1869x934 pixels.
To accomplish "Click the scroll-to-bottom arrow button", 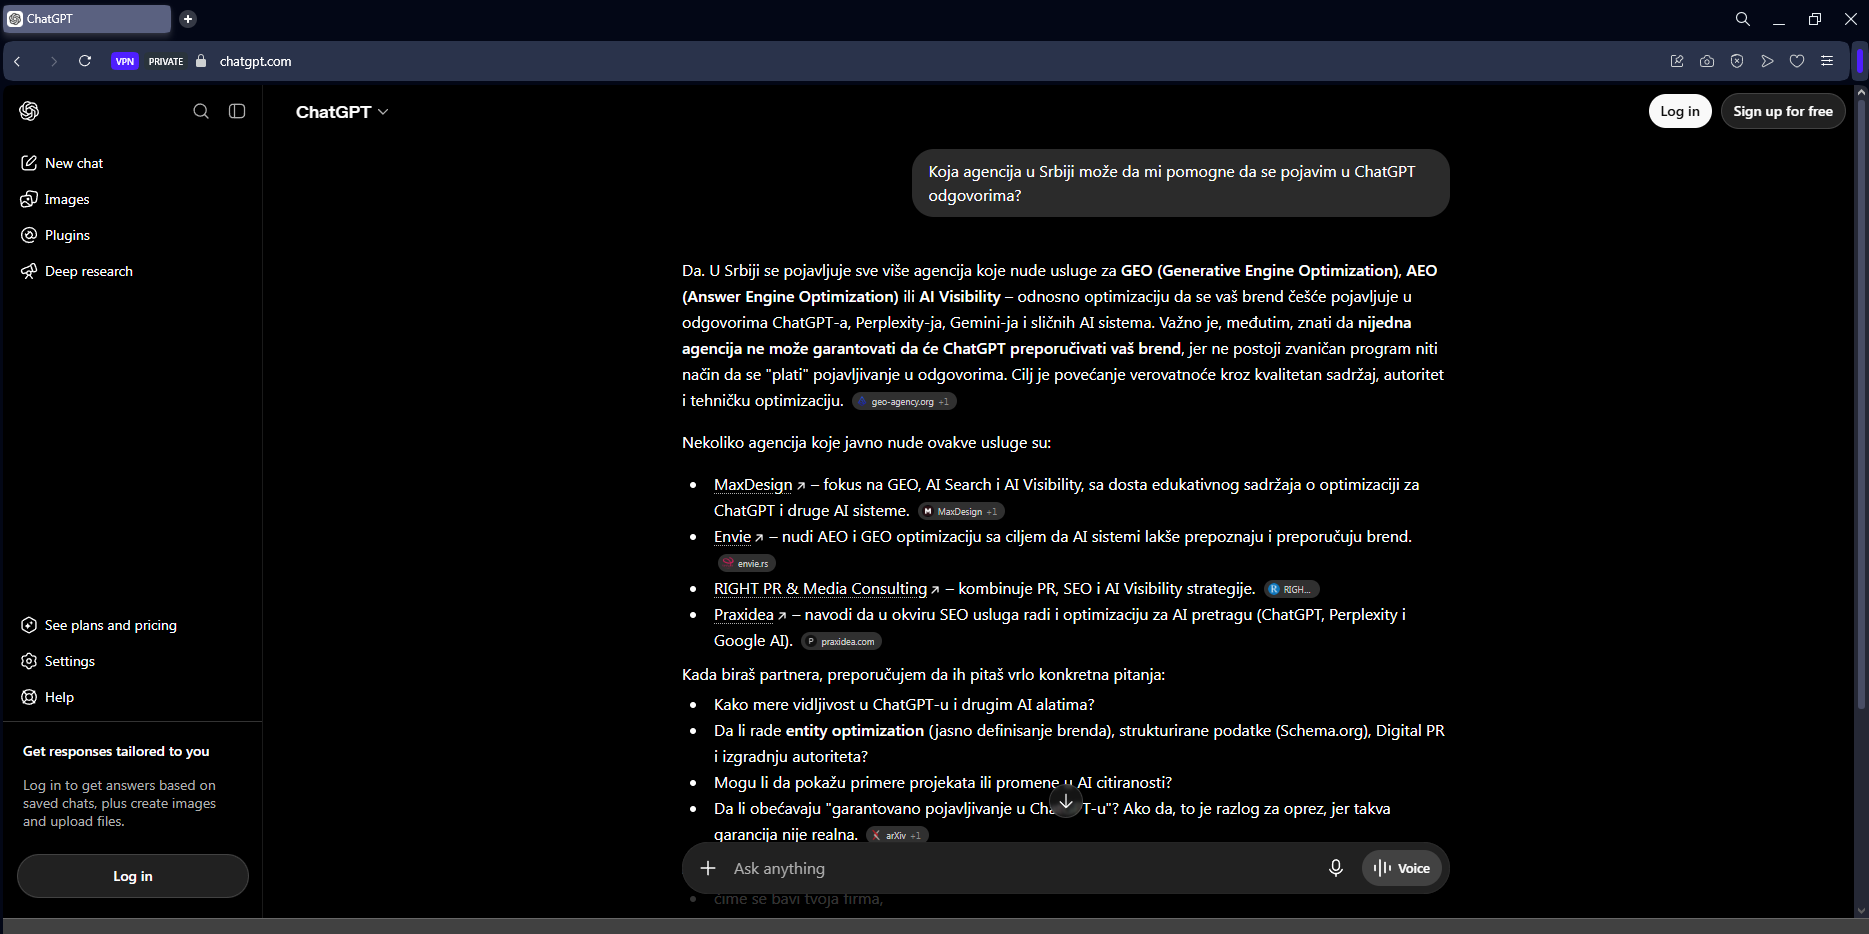I will [1066, 801].
